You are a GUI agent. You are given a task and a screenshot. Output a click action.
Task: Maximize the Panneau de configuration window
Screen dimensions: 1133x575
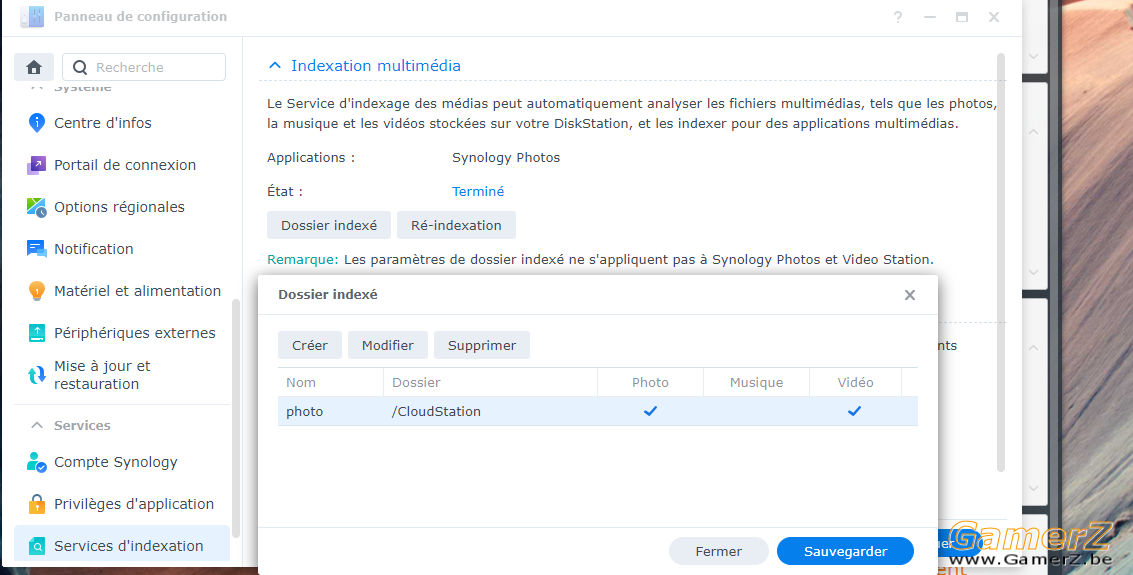tap(962, 17)
